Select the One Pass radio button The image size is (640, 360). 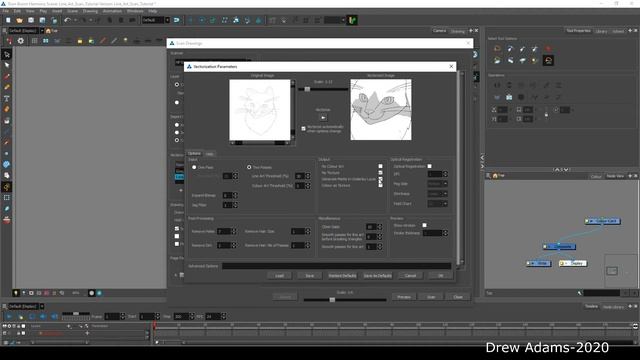click(x=194, y=167)
